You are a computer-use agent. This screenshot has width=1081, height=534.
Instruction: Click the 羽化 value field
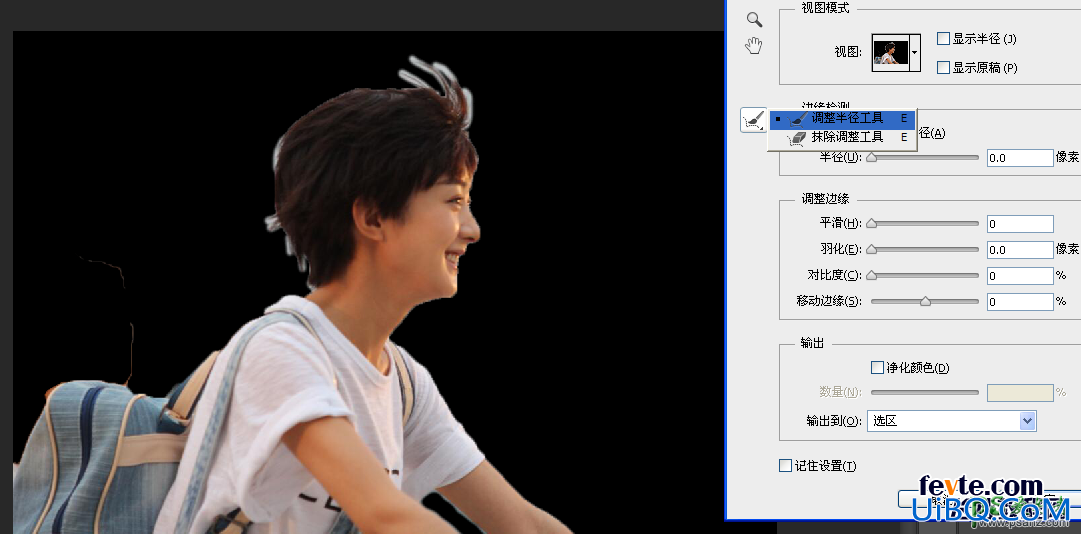[1020, 249]
